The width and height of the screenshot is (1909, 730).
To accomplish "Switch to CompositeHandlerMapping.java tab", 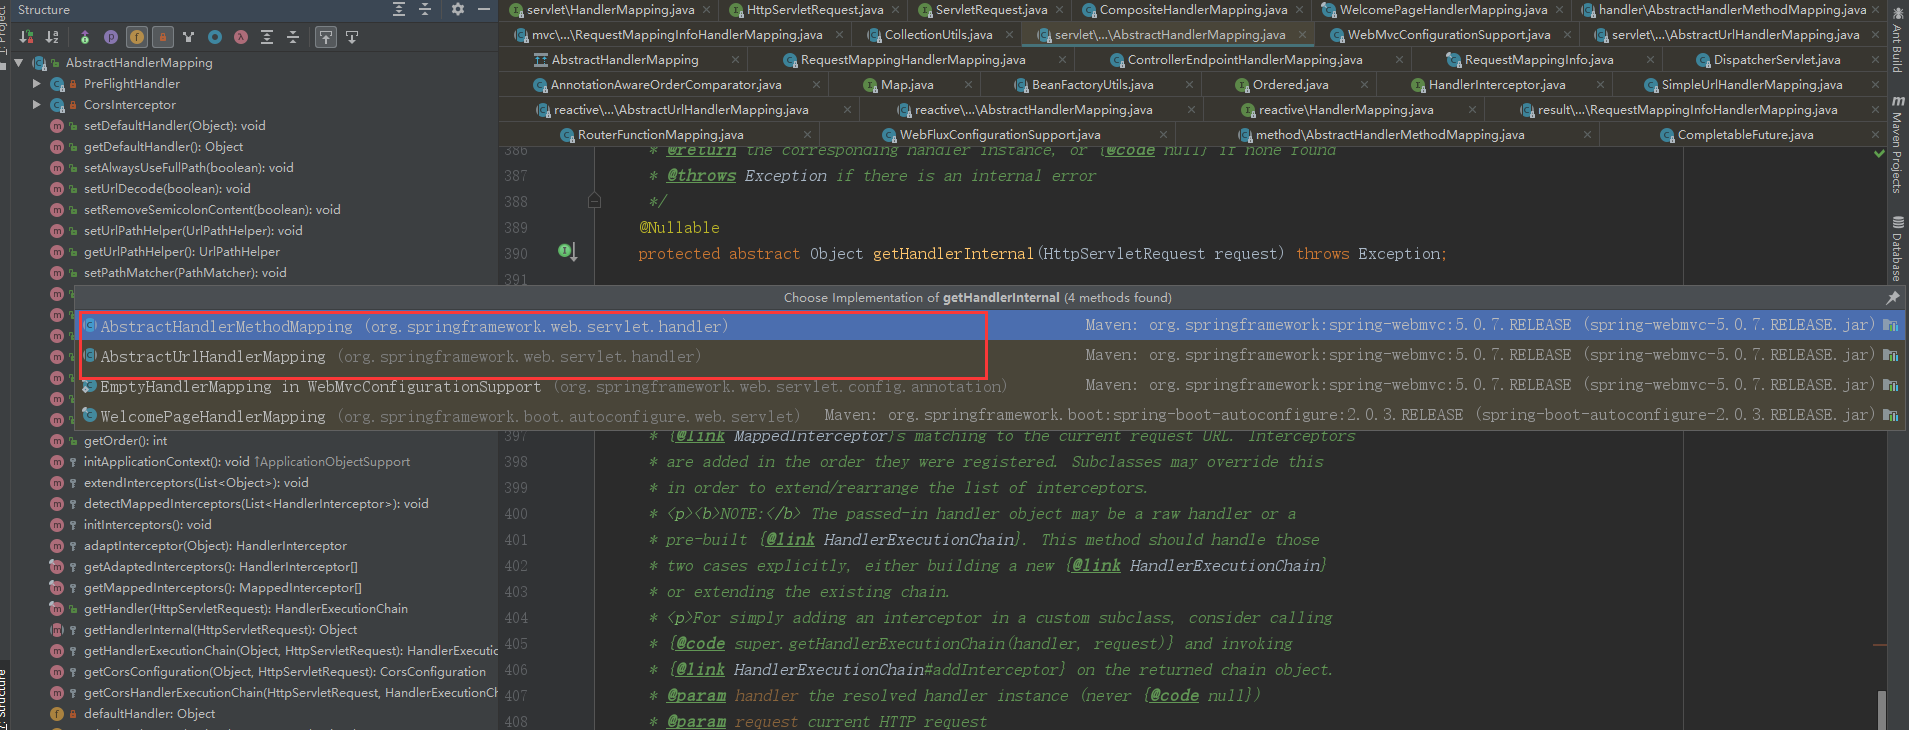I will tap(1193, 10).
